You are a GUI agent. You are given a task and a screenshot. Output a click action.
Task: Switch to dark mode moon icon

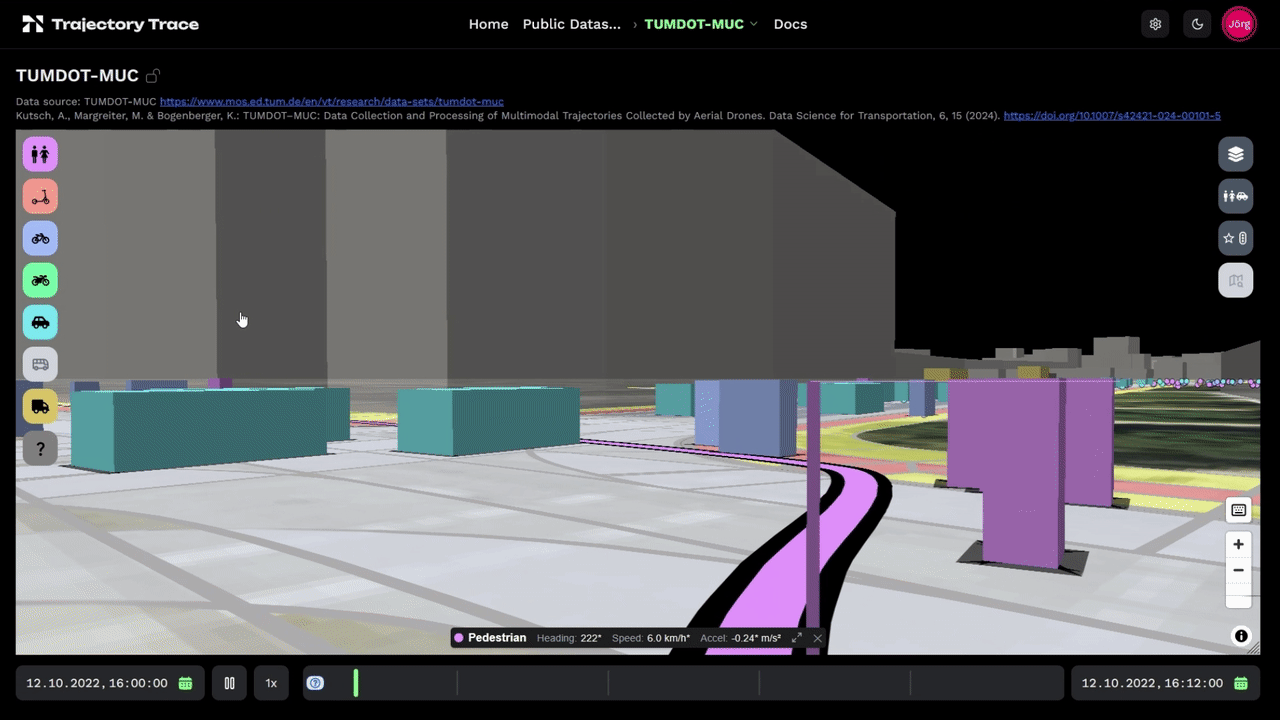(1197, 24)
